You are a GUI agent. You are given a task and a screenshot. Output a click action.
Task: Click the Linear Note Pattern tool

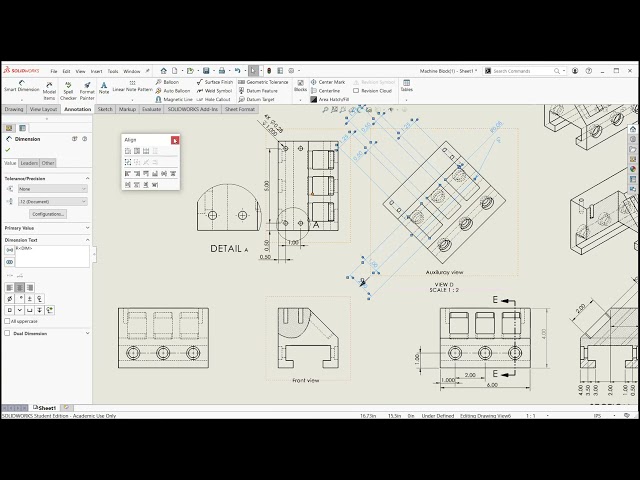(132, 86)
